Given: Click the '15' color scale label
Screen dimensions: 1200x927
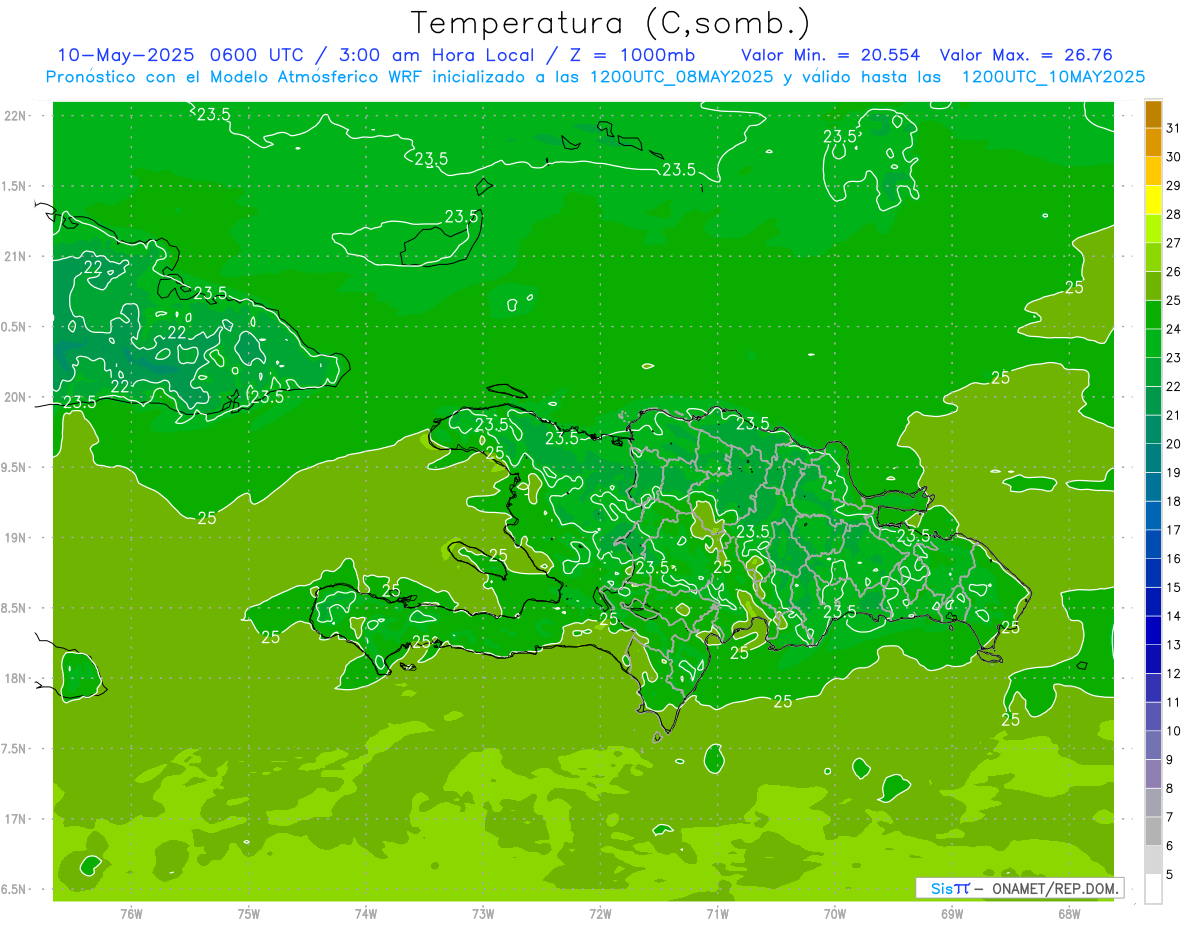Looking at the screenshot, I should (1174, 588).
